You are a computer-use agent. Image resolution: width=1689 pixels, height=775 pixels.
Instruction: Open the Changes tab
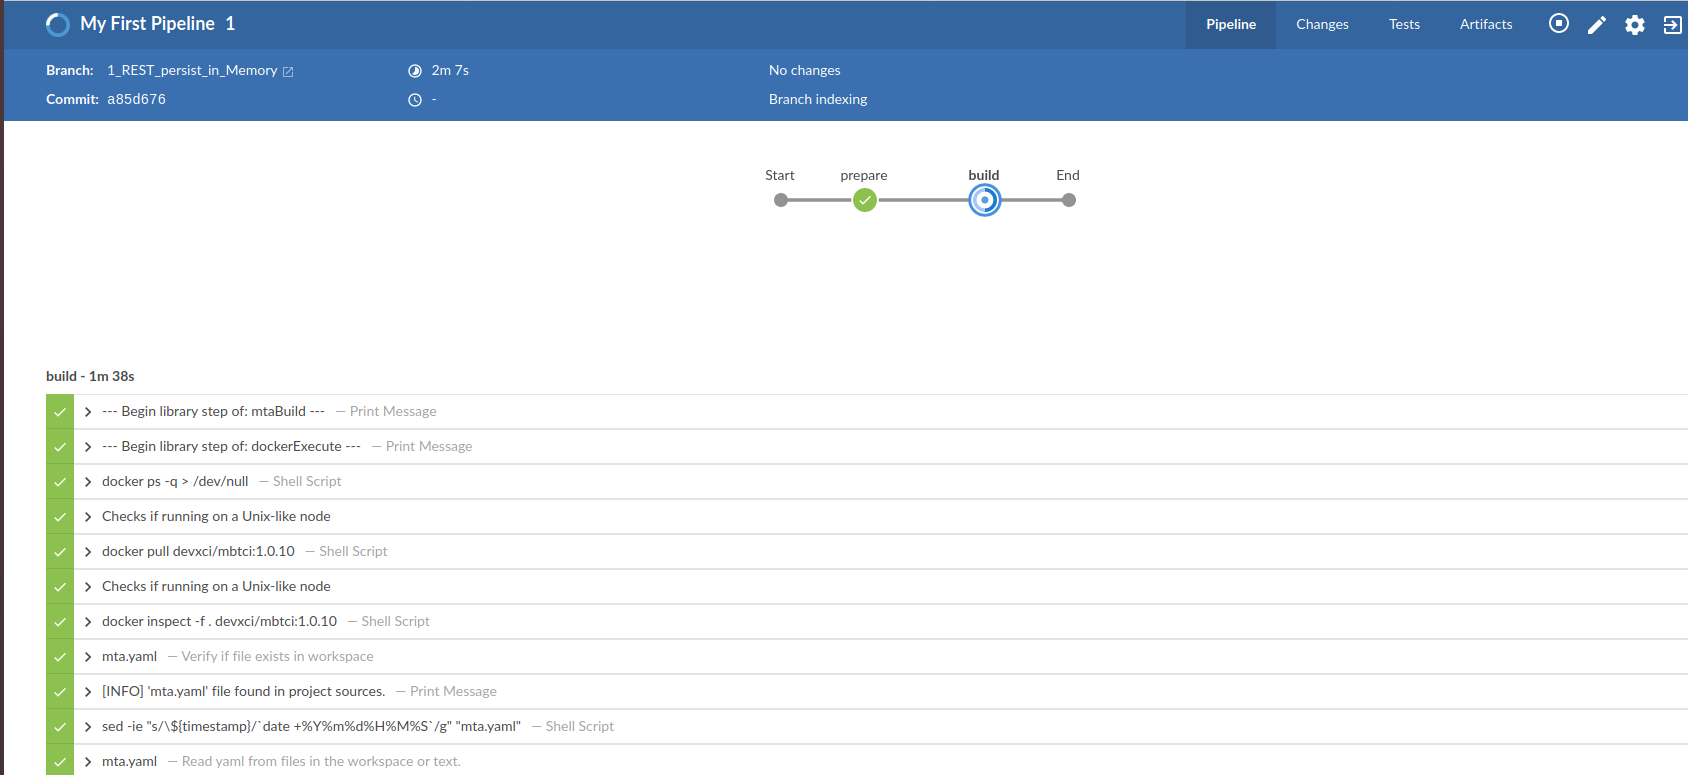pyautogui.click(x=1322, y=25)
